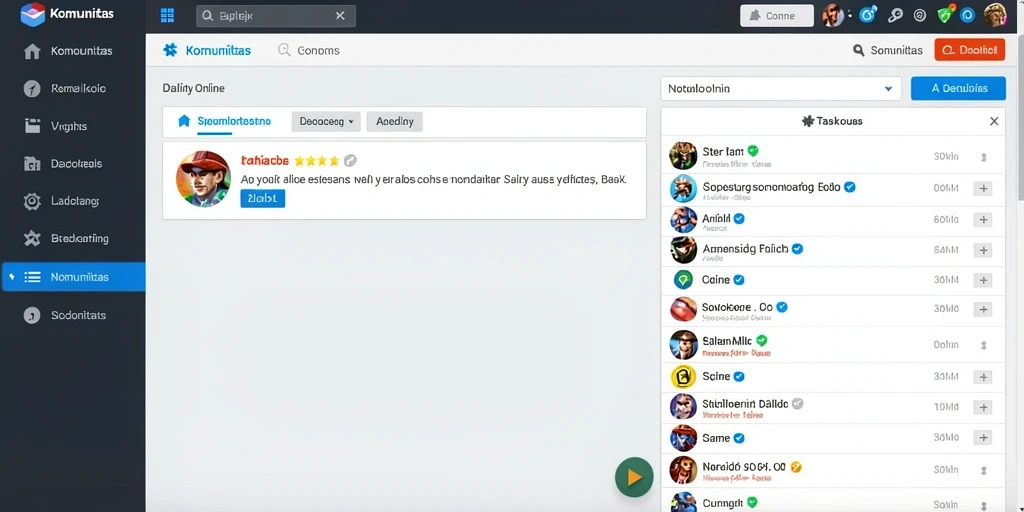Click the blue A Oenulpias button
Viewport: 1024px width, 512px height.
(958, 88)
